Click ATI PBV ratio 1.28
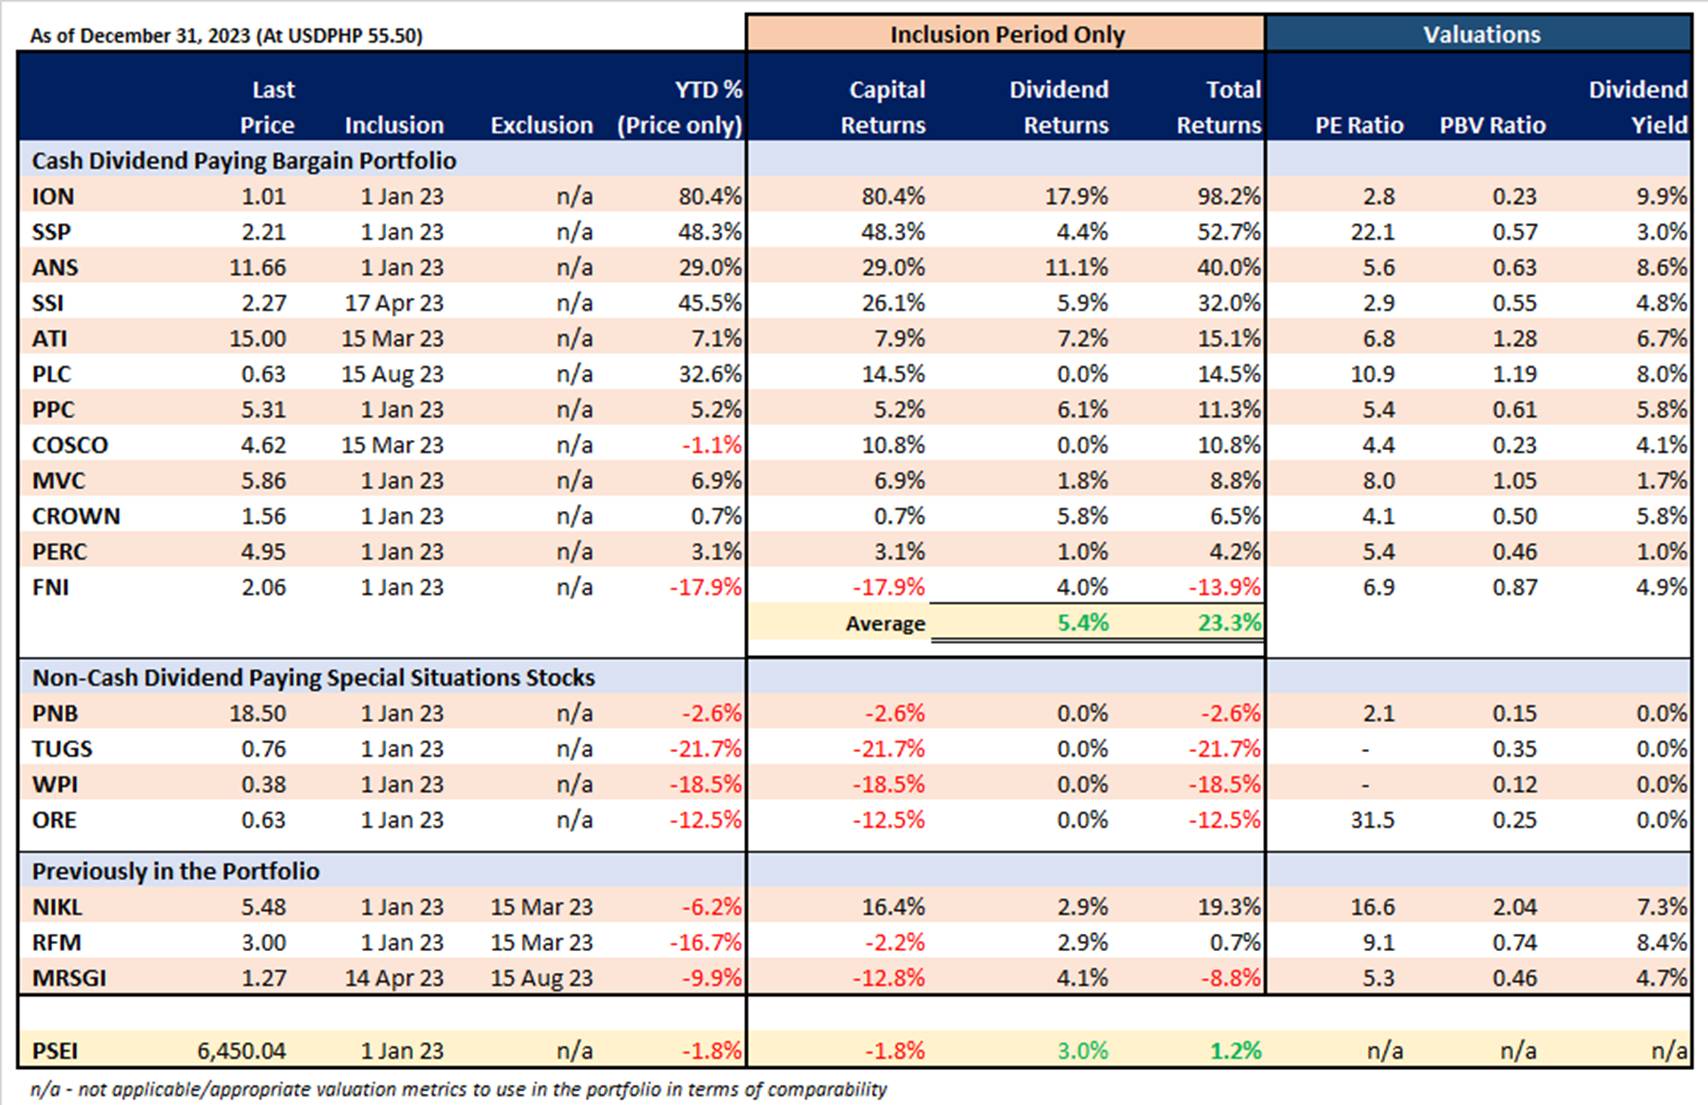The height and width of the screenshot is (1105, 1708). [1515, 338]
